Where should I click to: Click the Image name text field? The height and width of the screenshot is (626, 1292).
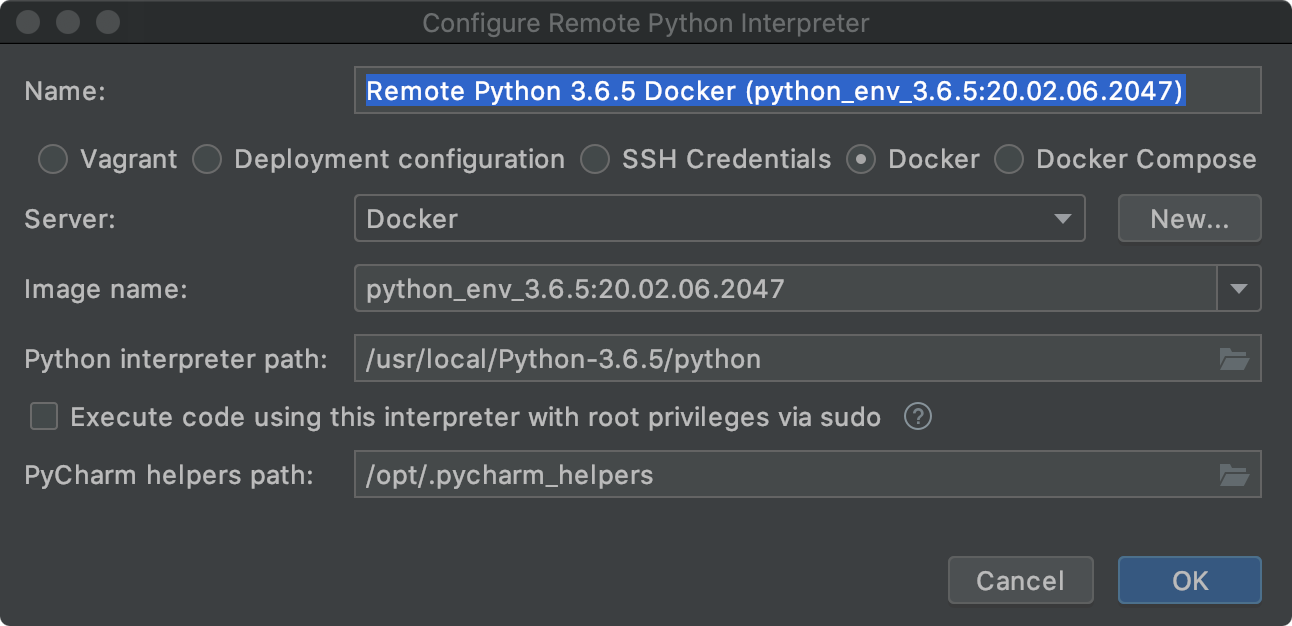[780, 290]
